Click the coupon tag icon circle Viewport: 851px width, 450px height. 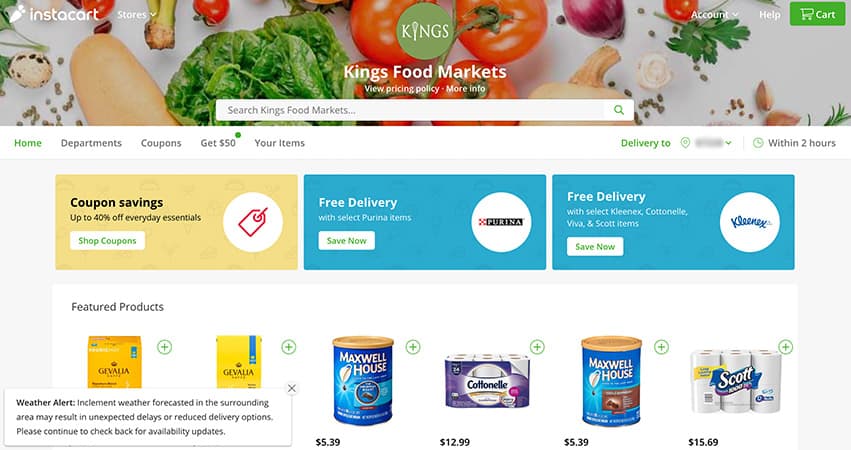point(253,222)
